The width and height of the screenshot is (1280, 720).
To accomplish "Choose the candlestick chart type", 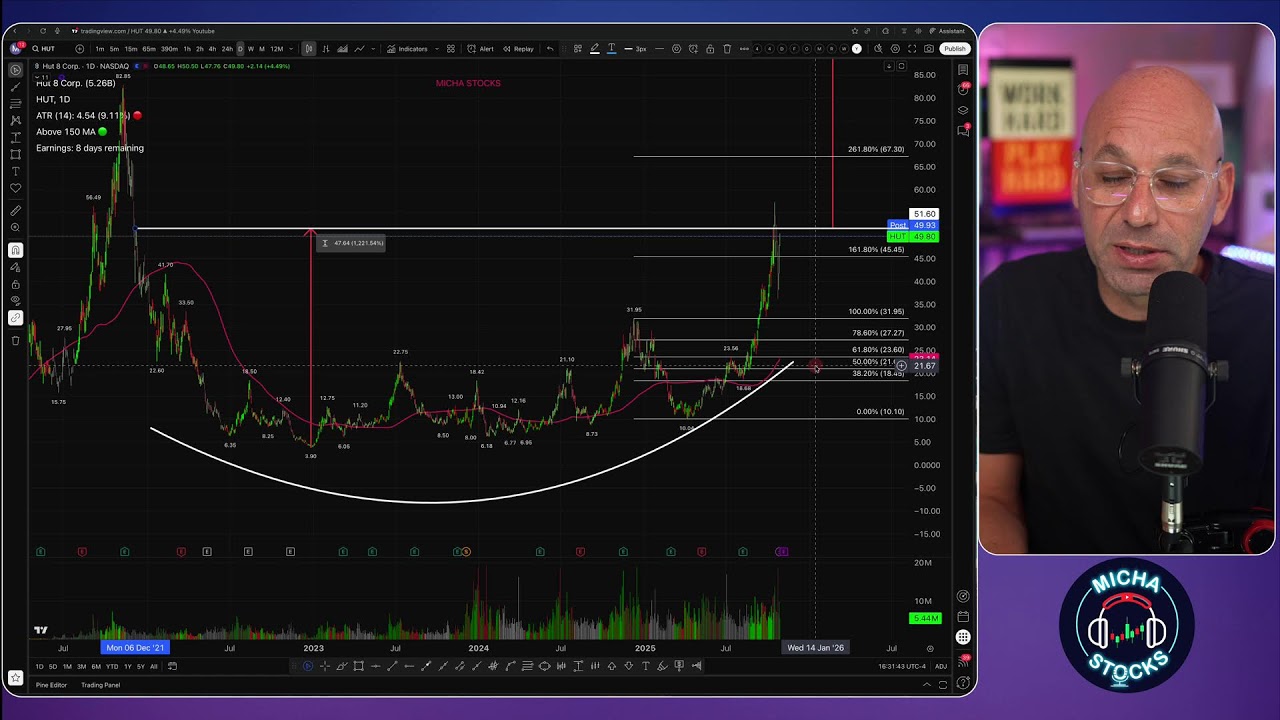I will pyautogui.click(x=309, y=49).
